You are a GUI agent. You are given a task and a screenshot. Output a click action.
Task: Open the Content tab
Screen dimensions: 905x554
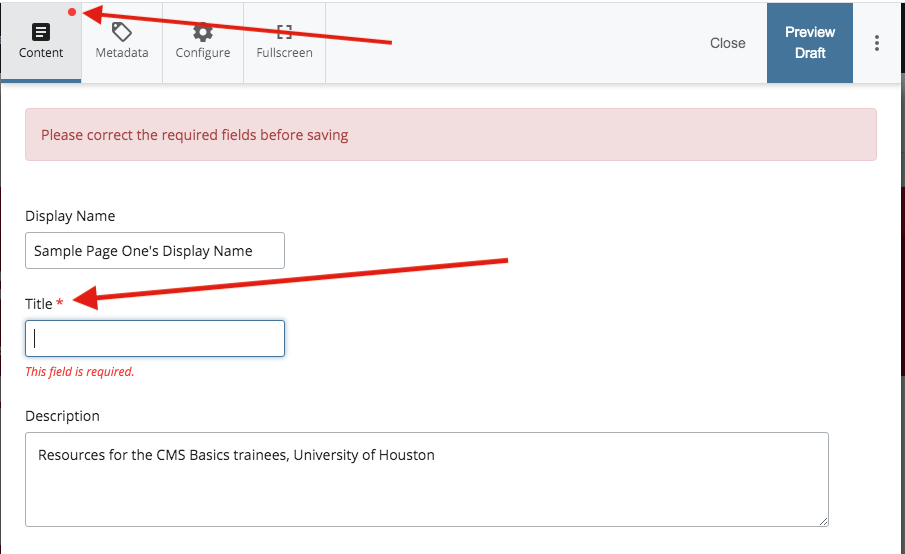click(x=41, y=42)
